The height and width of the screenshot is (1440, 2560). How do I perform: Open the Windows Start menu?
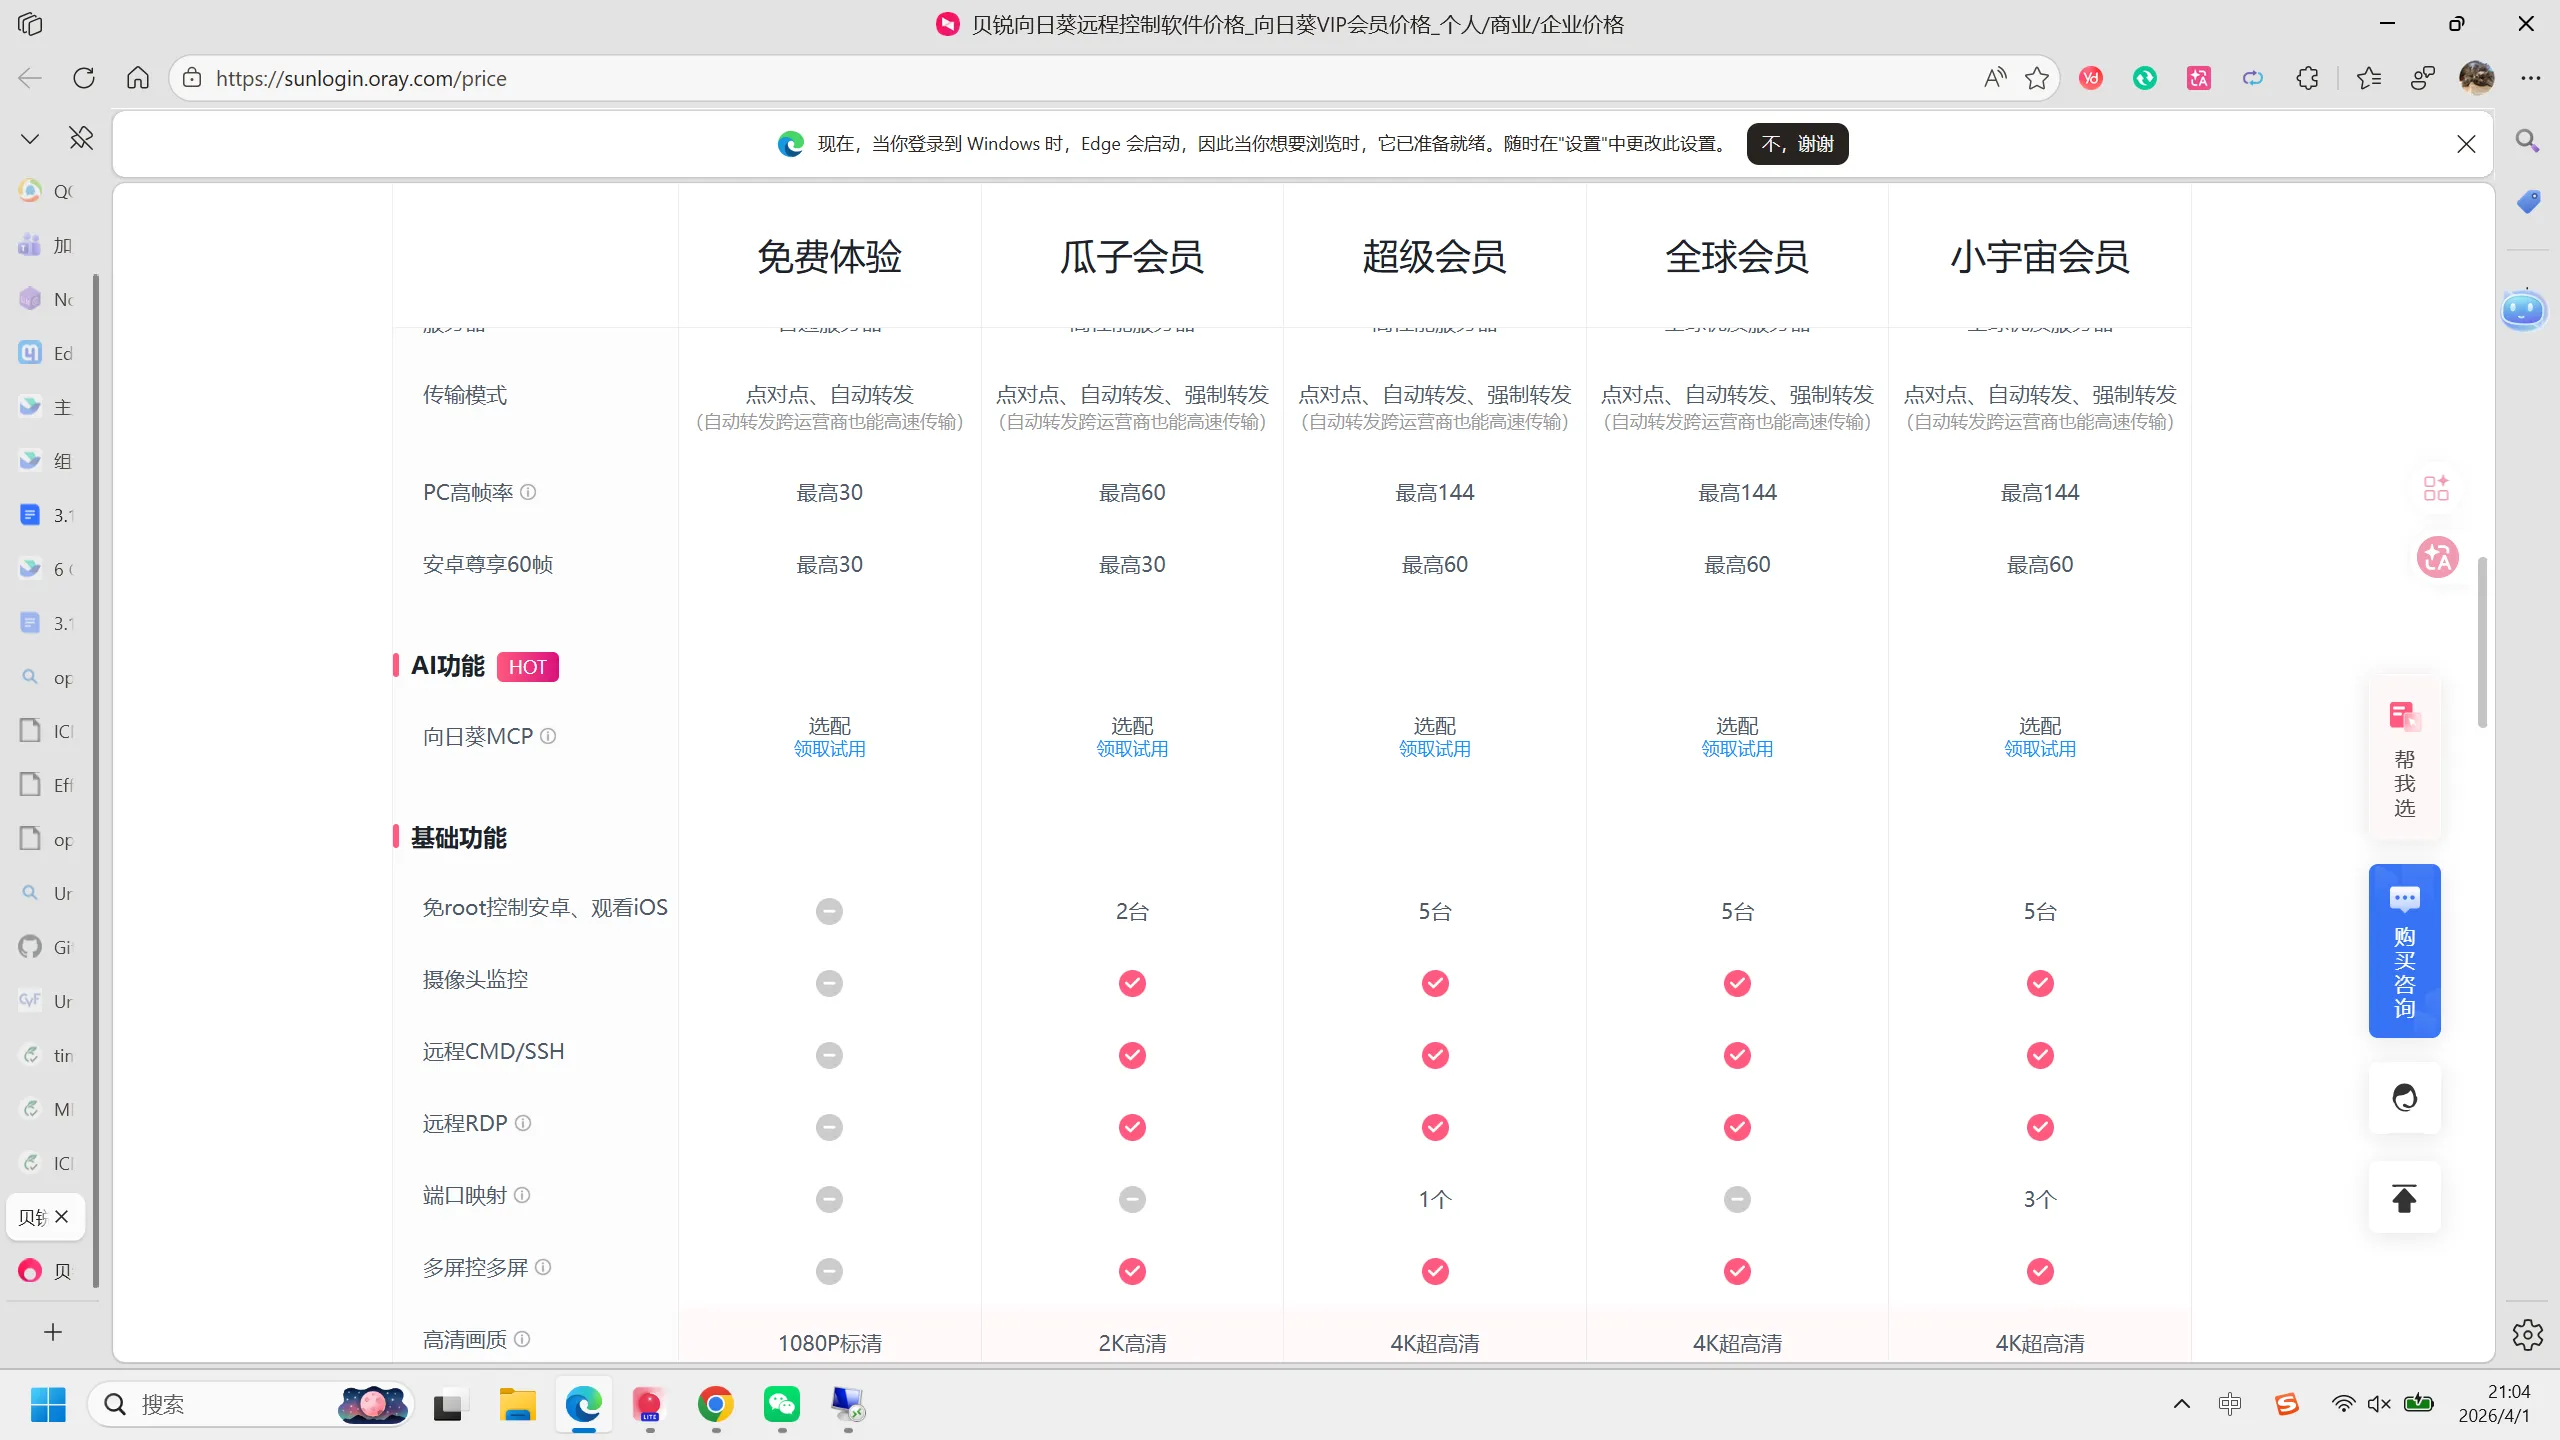coord(47,1404)
